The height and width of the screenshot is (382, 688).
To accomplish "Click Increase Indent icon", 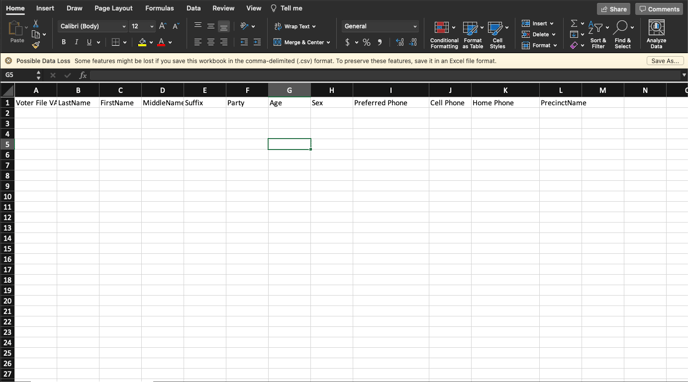I will pyautogui.click(x=257, y=42).
